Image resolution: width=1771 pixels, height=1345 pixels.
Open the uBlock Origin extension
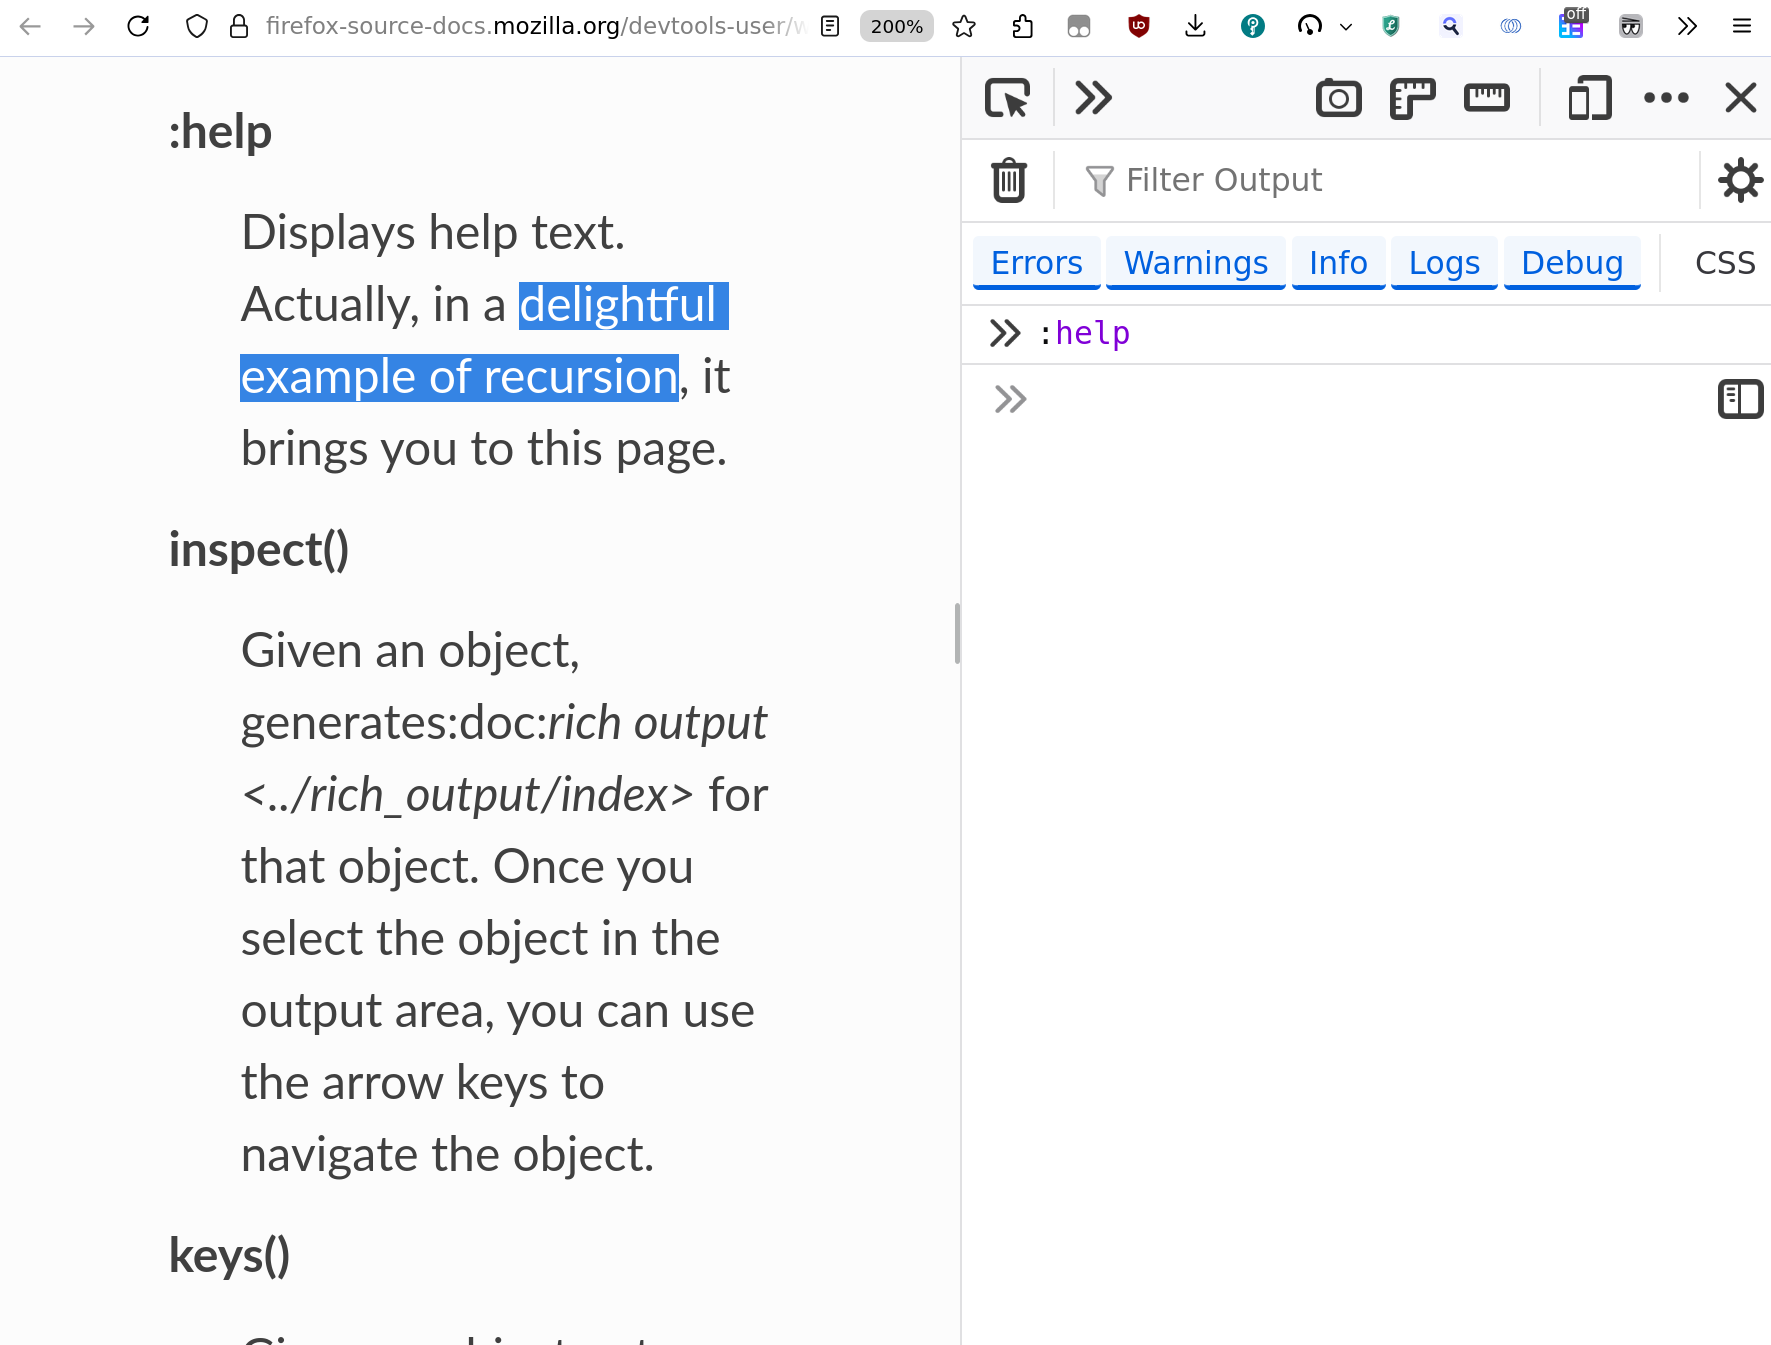point(1138,26)
